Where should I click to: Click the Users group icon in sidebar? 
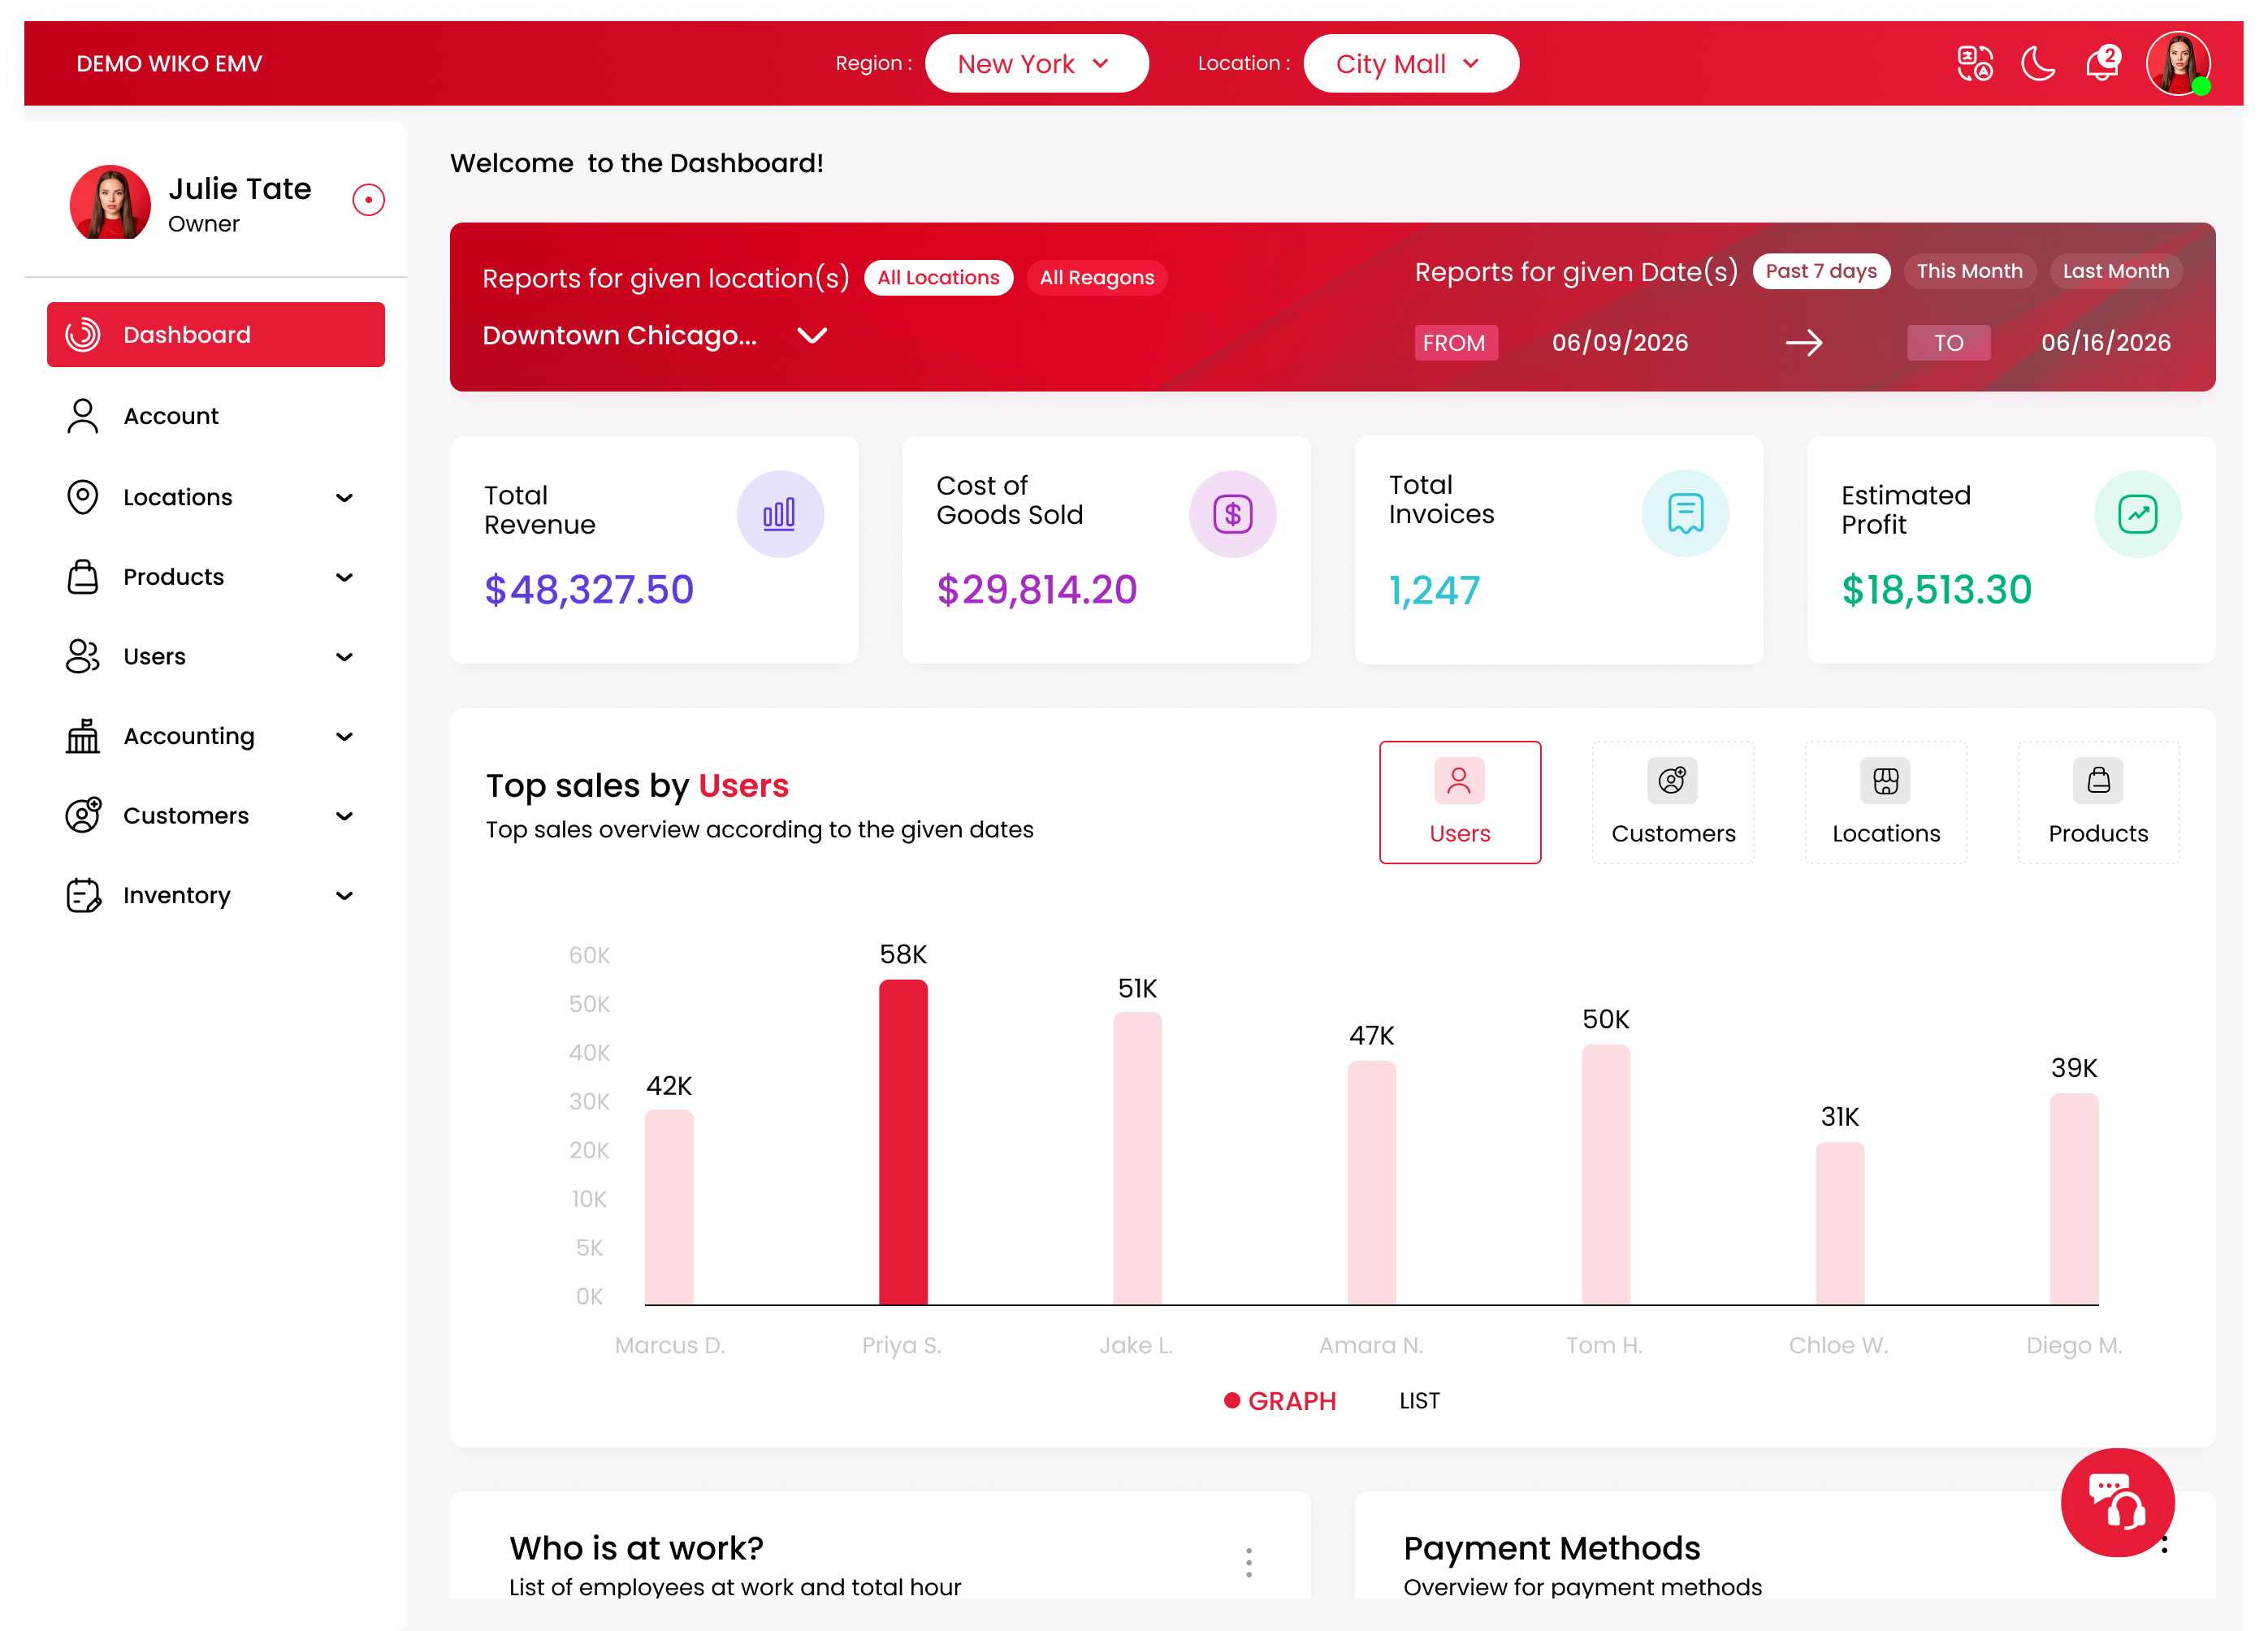83,656
